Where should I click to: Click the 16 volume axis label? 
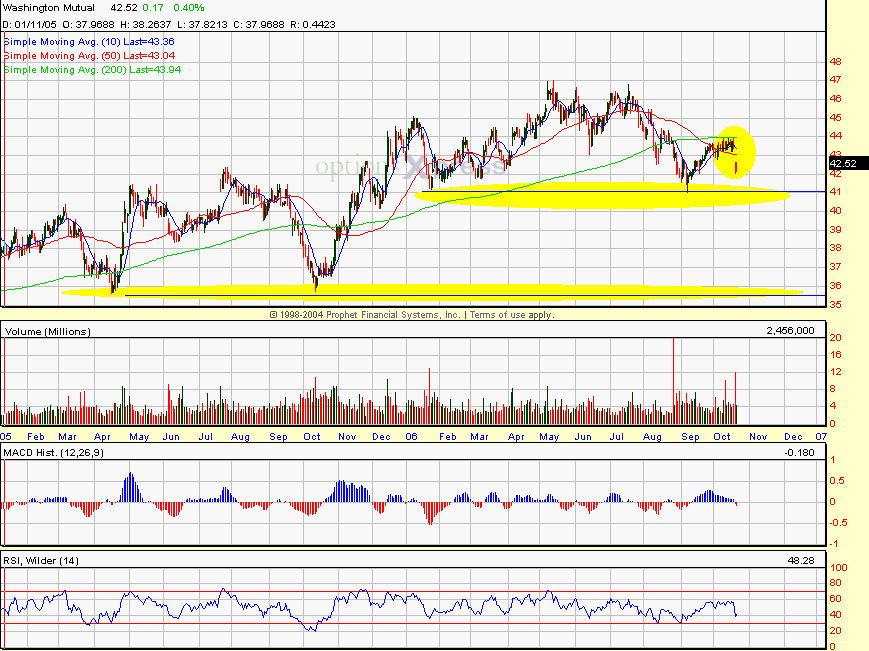coord(836,355)
